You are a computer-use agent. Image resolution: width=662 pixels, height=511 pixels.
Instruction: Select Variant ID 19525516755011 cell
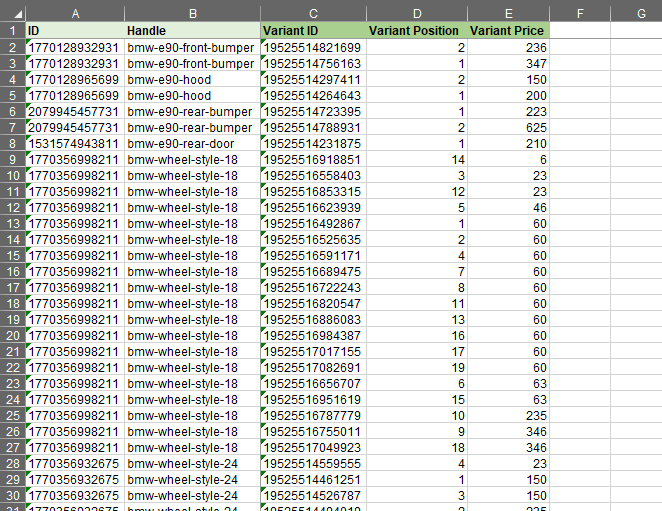click(313, 432)
